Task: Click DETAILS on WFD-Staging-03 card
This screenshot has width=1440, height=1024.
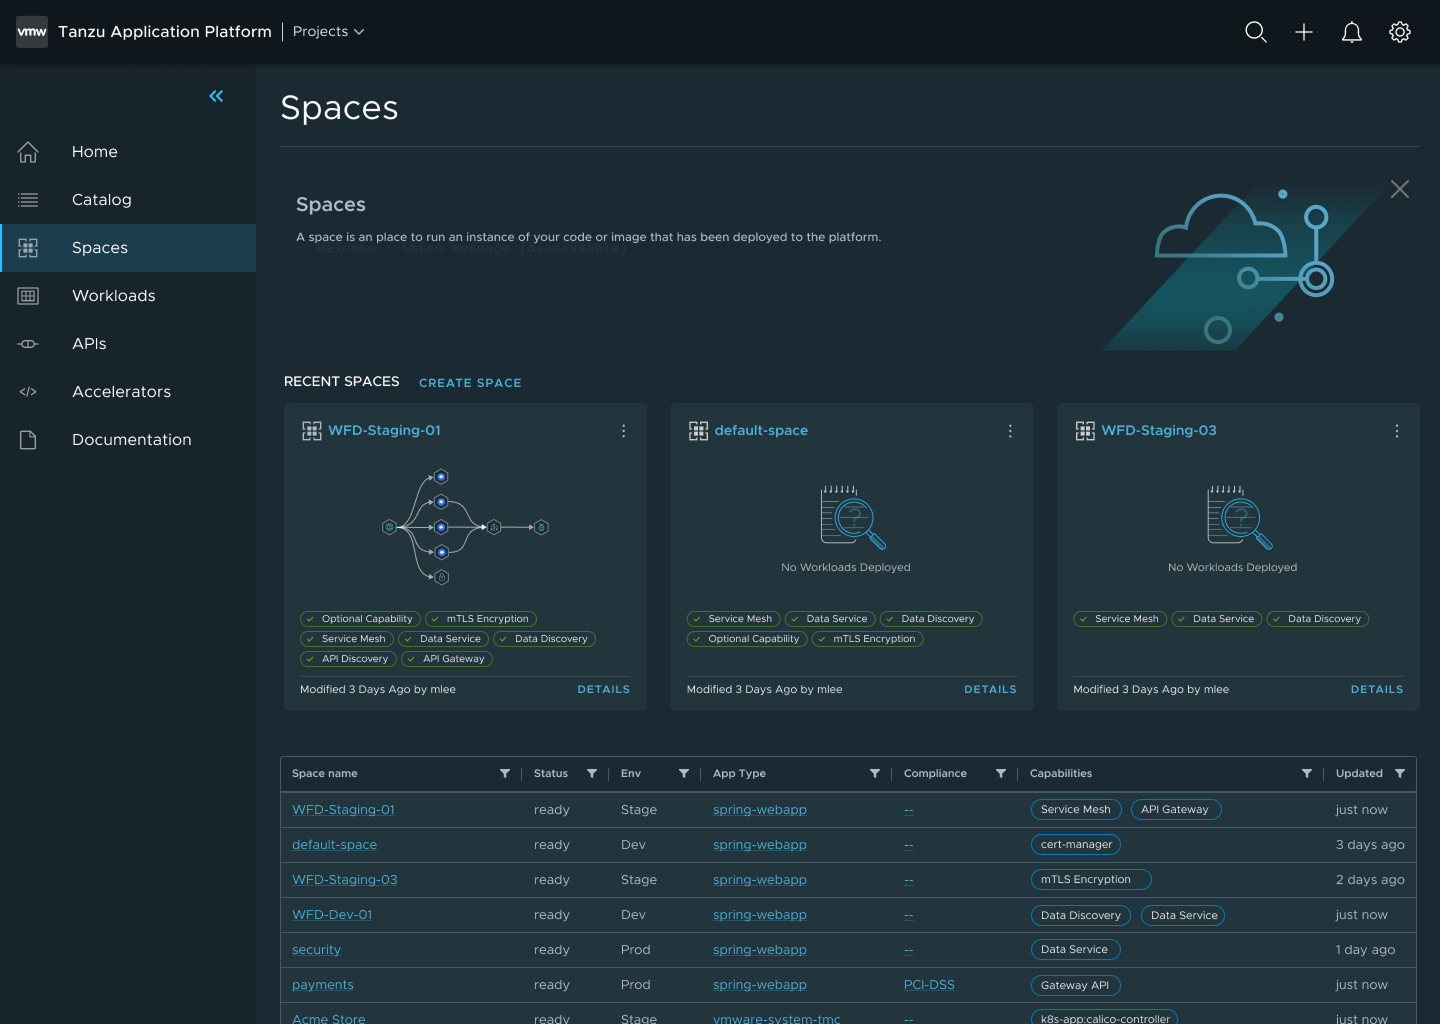Action: (x=1377, y=690)
